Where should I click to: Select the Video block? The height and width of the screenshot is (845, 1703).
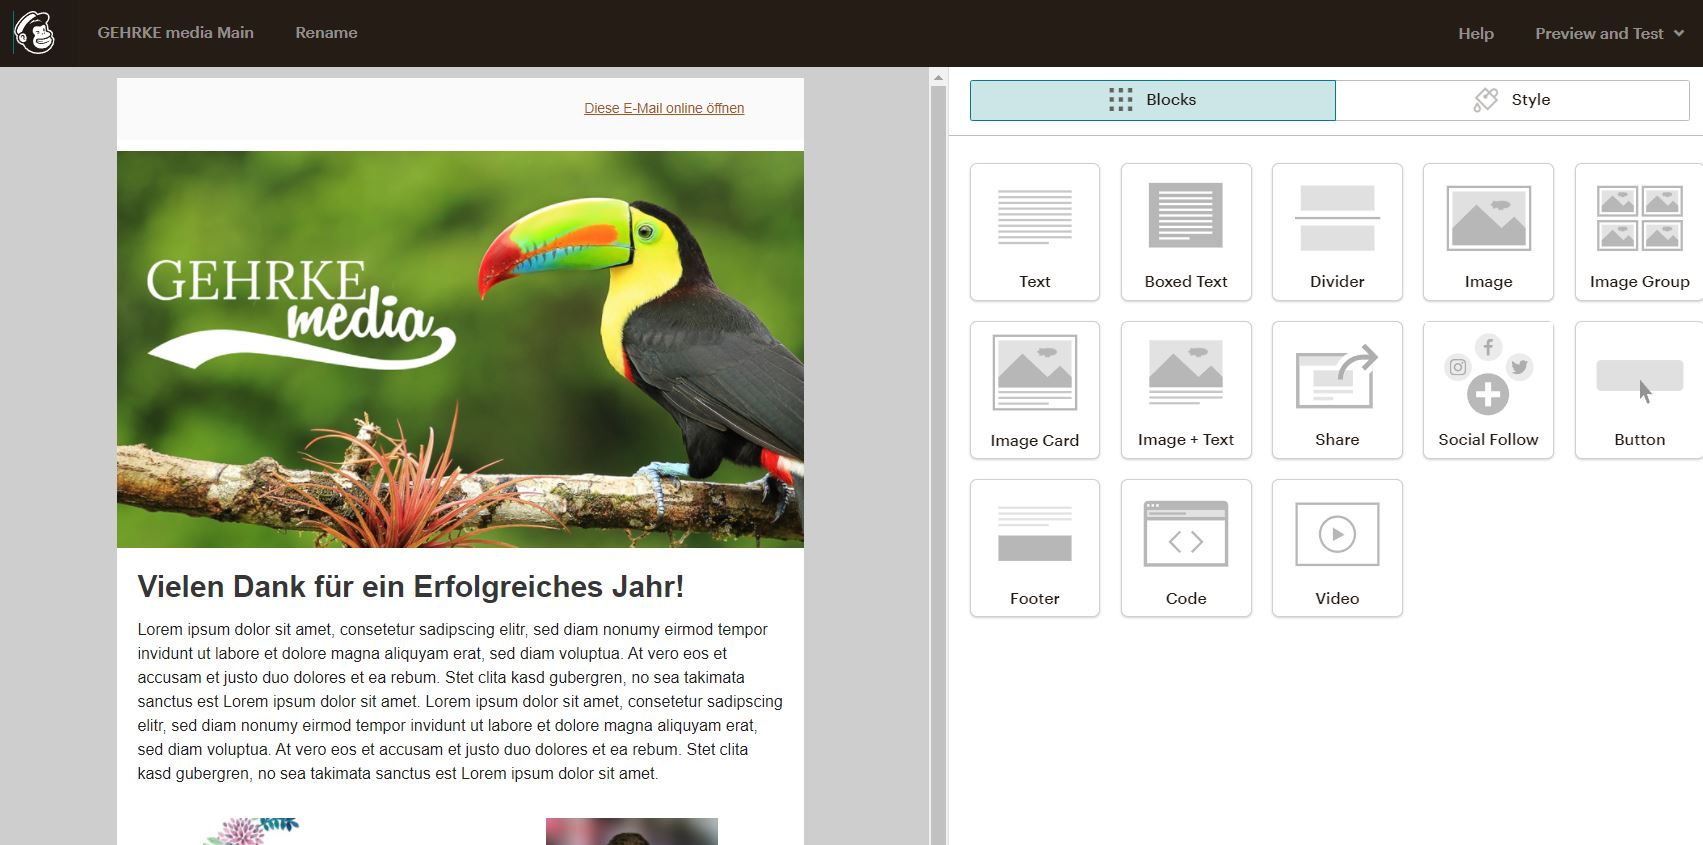coord(1337,548)
